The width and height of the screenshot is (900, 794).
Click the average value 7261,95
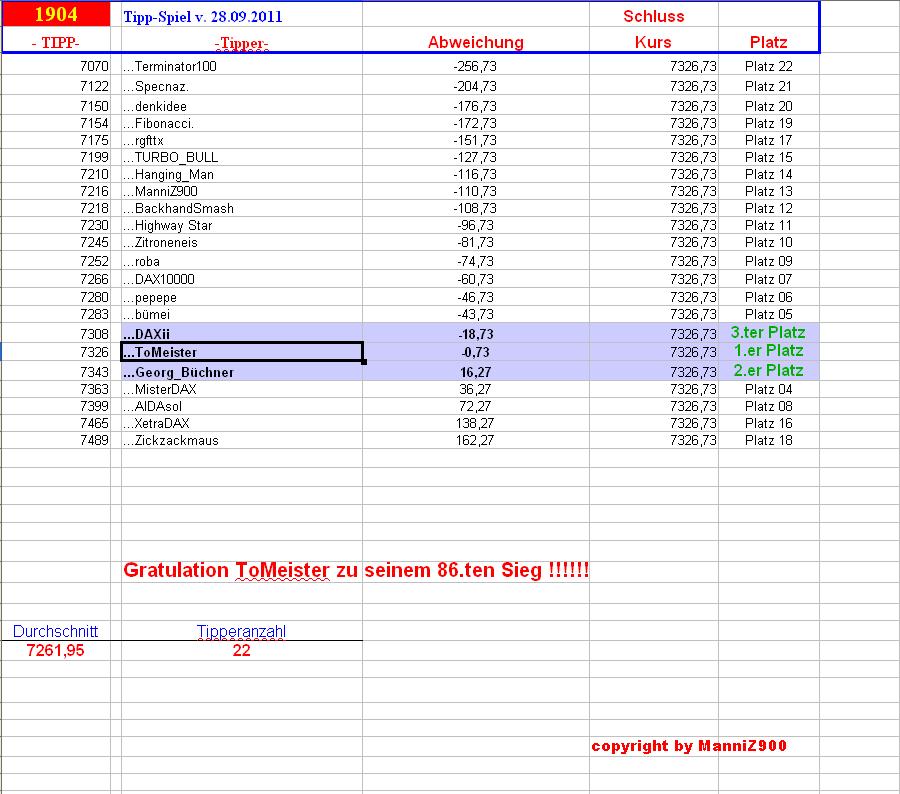(56, 650)
